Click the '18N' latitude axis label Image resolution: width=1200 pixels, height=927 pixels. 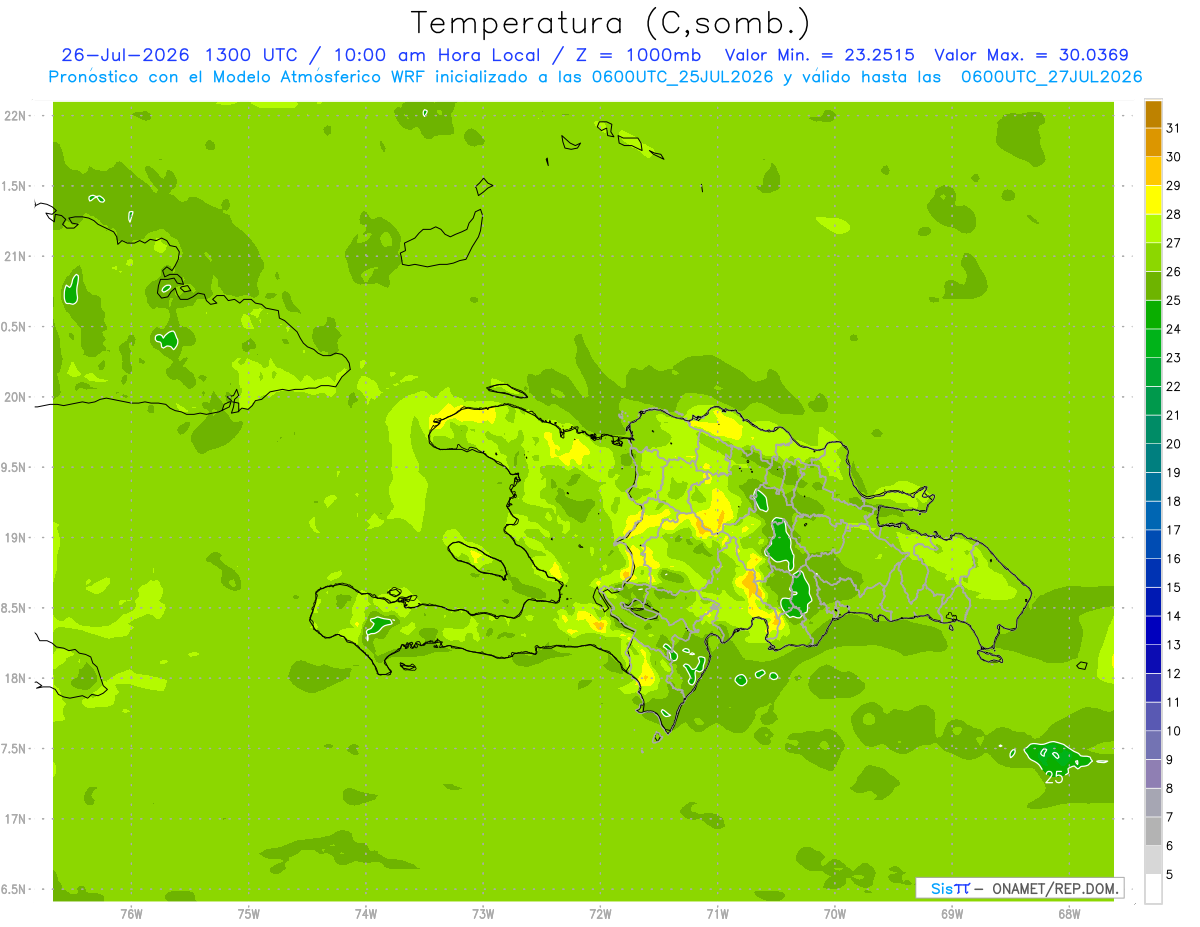pos(16,678)
